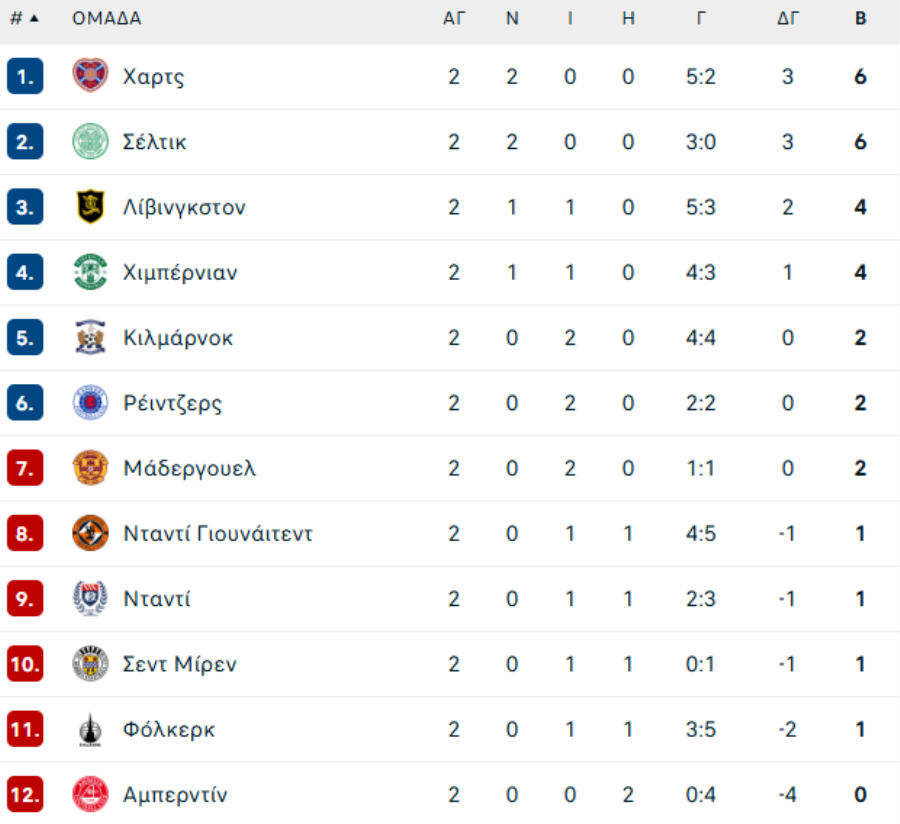Click the Dundee United orange crest
The height and width of the screenshot is (824, 900).
(x=90, y=533)
